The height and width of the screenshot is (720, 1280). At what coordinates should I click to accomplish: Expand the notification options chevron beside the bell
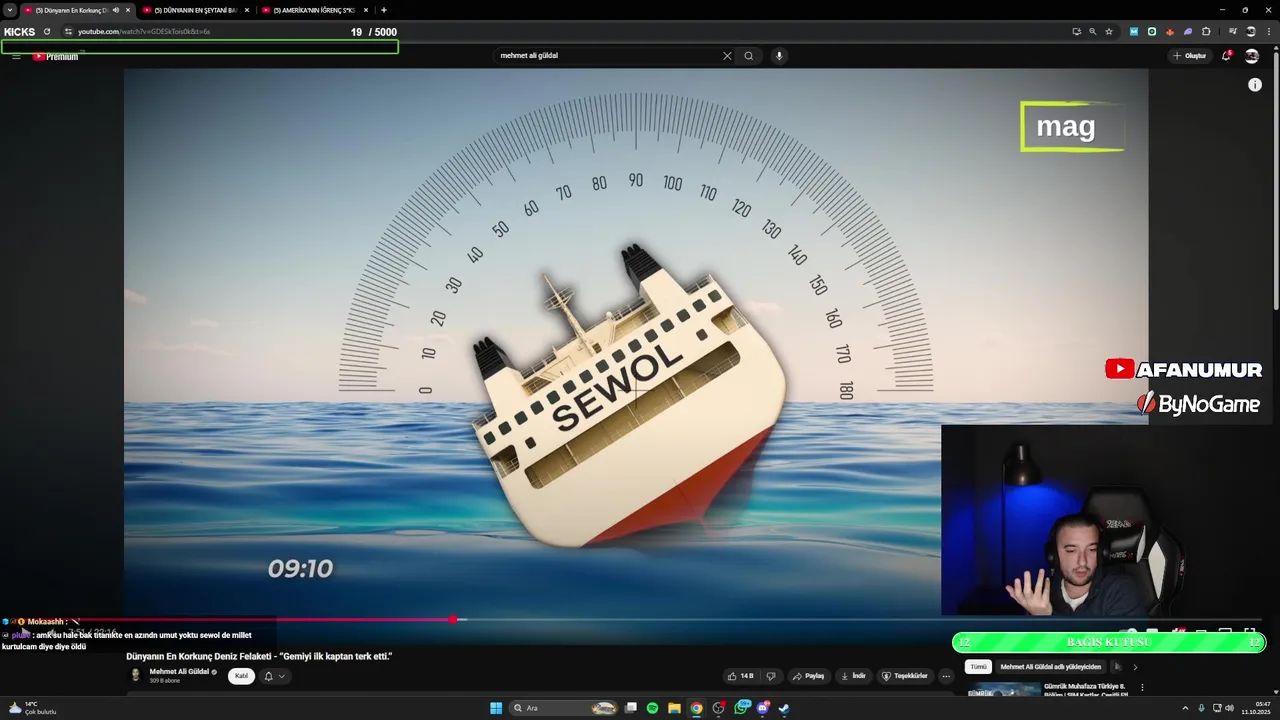(282, 676)
